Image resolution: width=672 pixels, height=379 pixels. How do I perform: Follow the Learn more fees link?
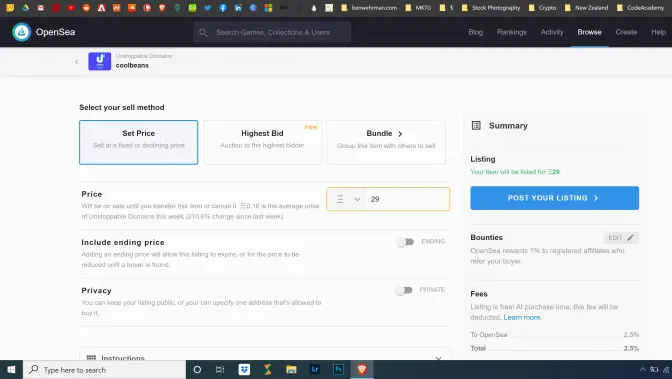(522, 317)
